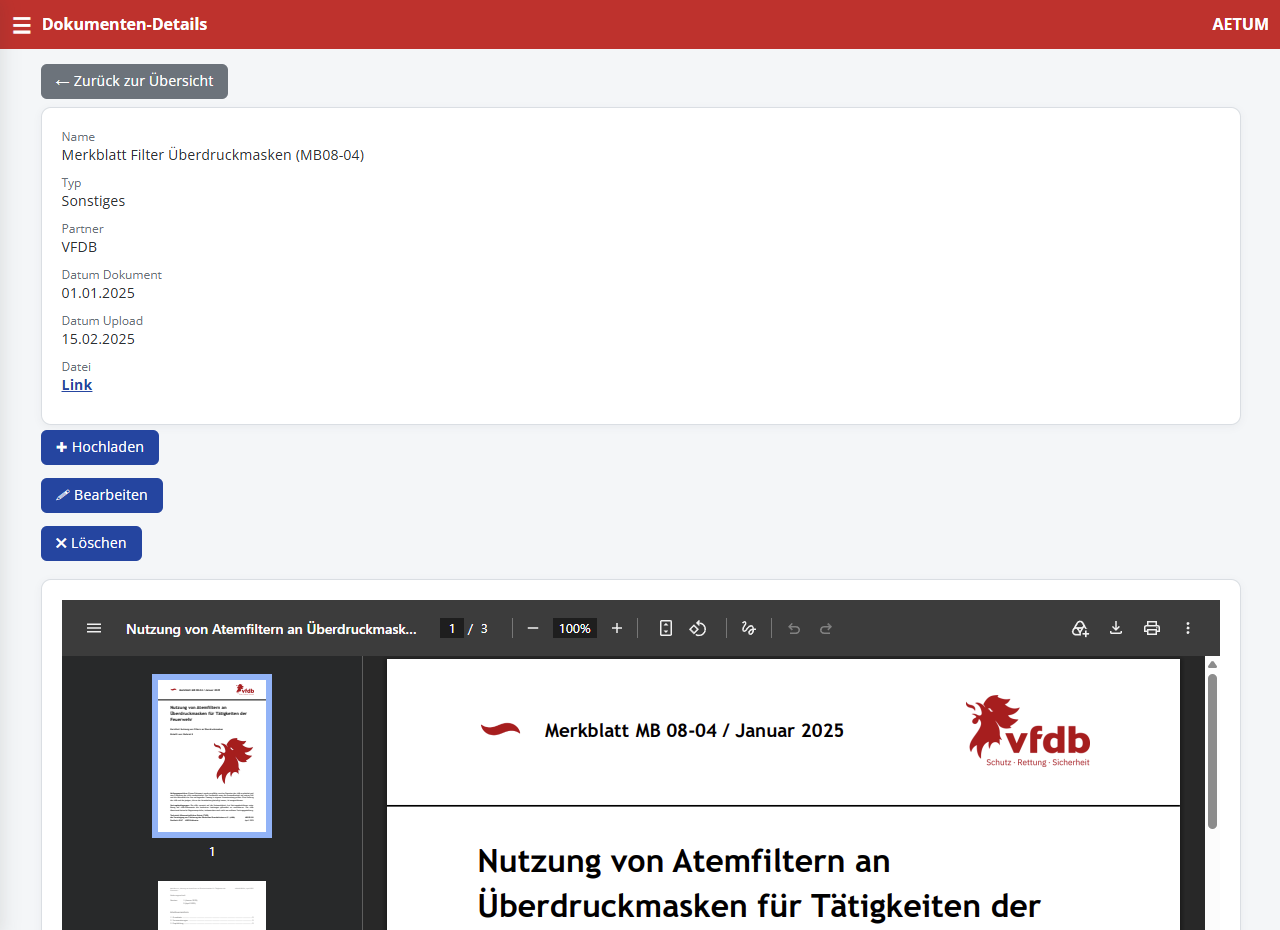The width and height of the screenshot is (1280, 930).
Task: Select page 1 thumbnail in sidebar
Action: (x=212, y=756)
